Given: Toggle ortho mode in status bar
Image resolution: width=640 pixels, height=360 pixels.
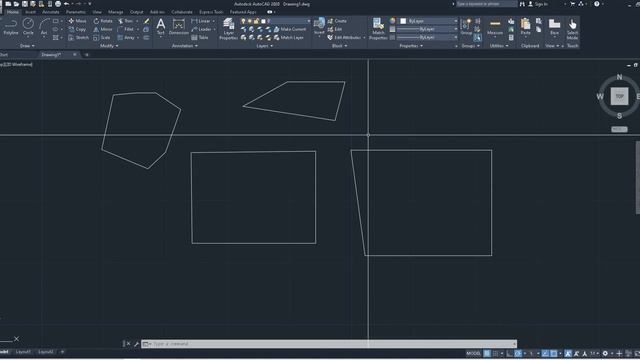Looking at the screenshot, I should click(509, 353).
